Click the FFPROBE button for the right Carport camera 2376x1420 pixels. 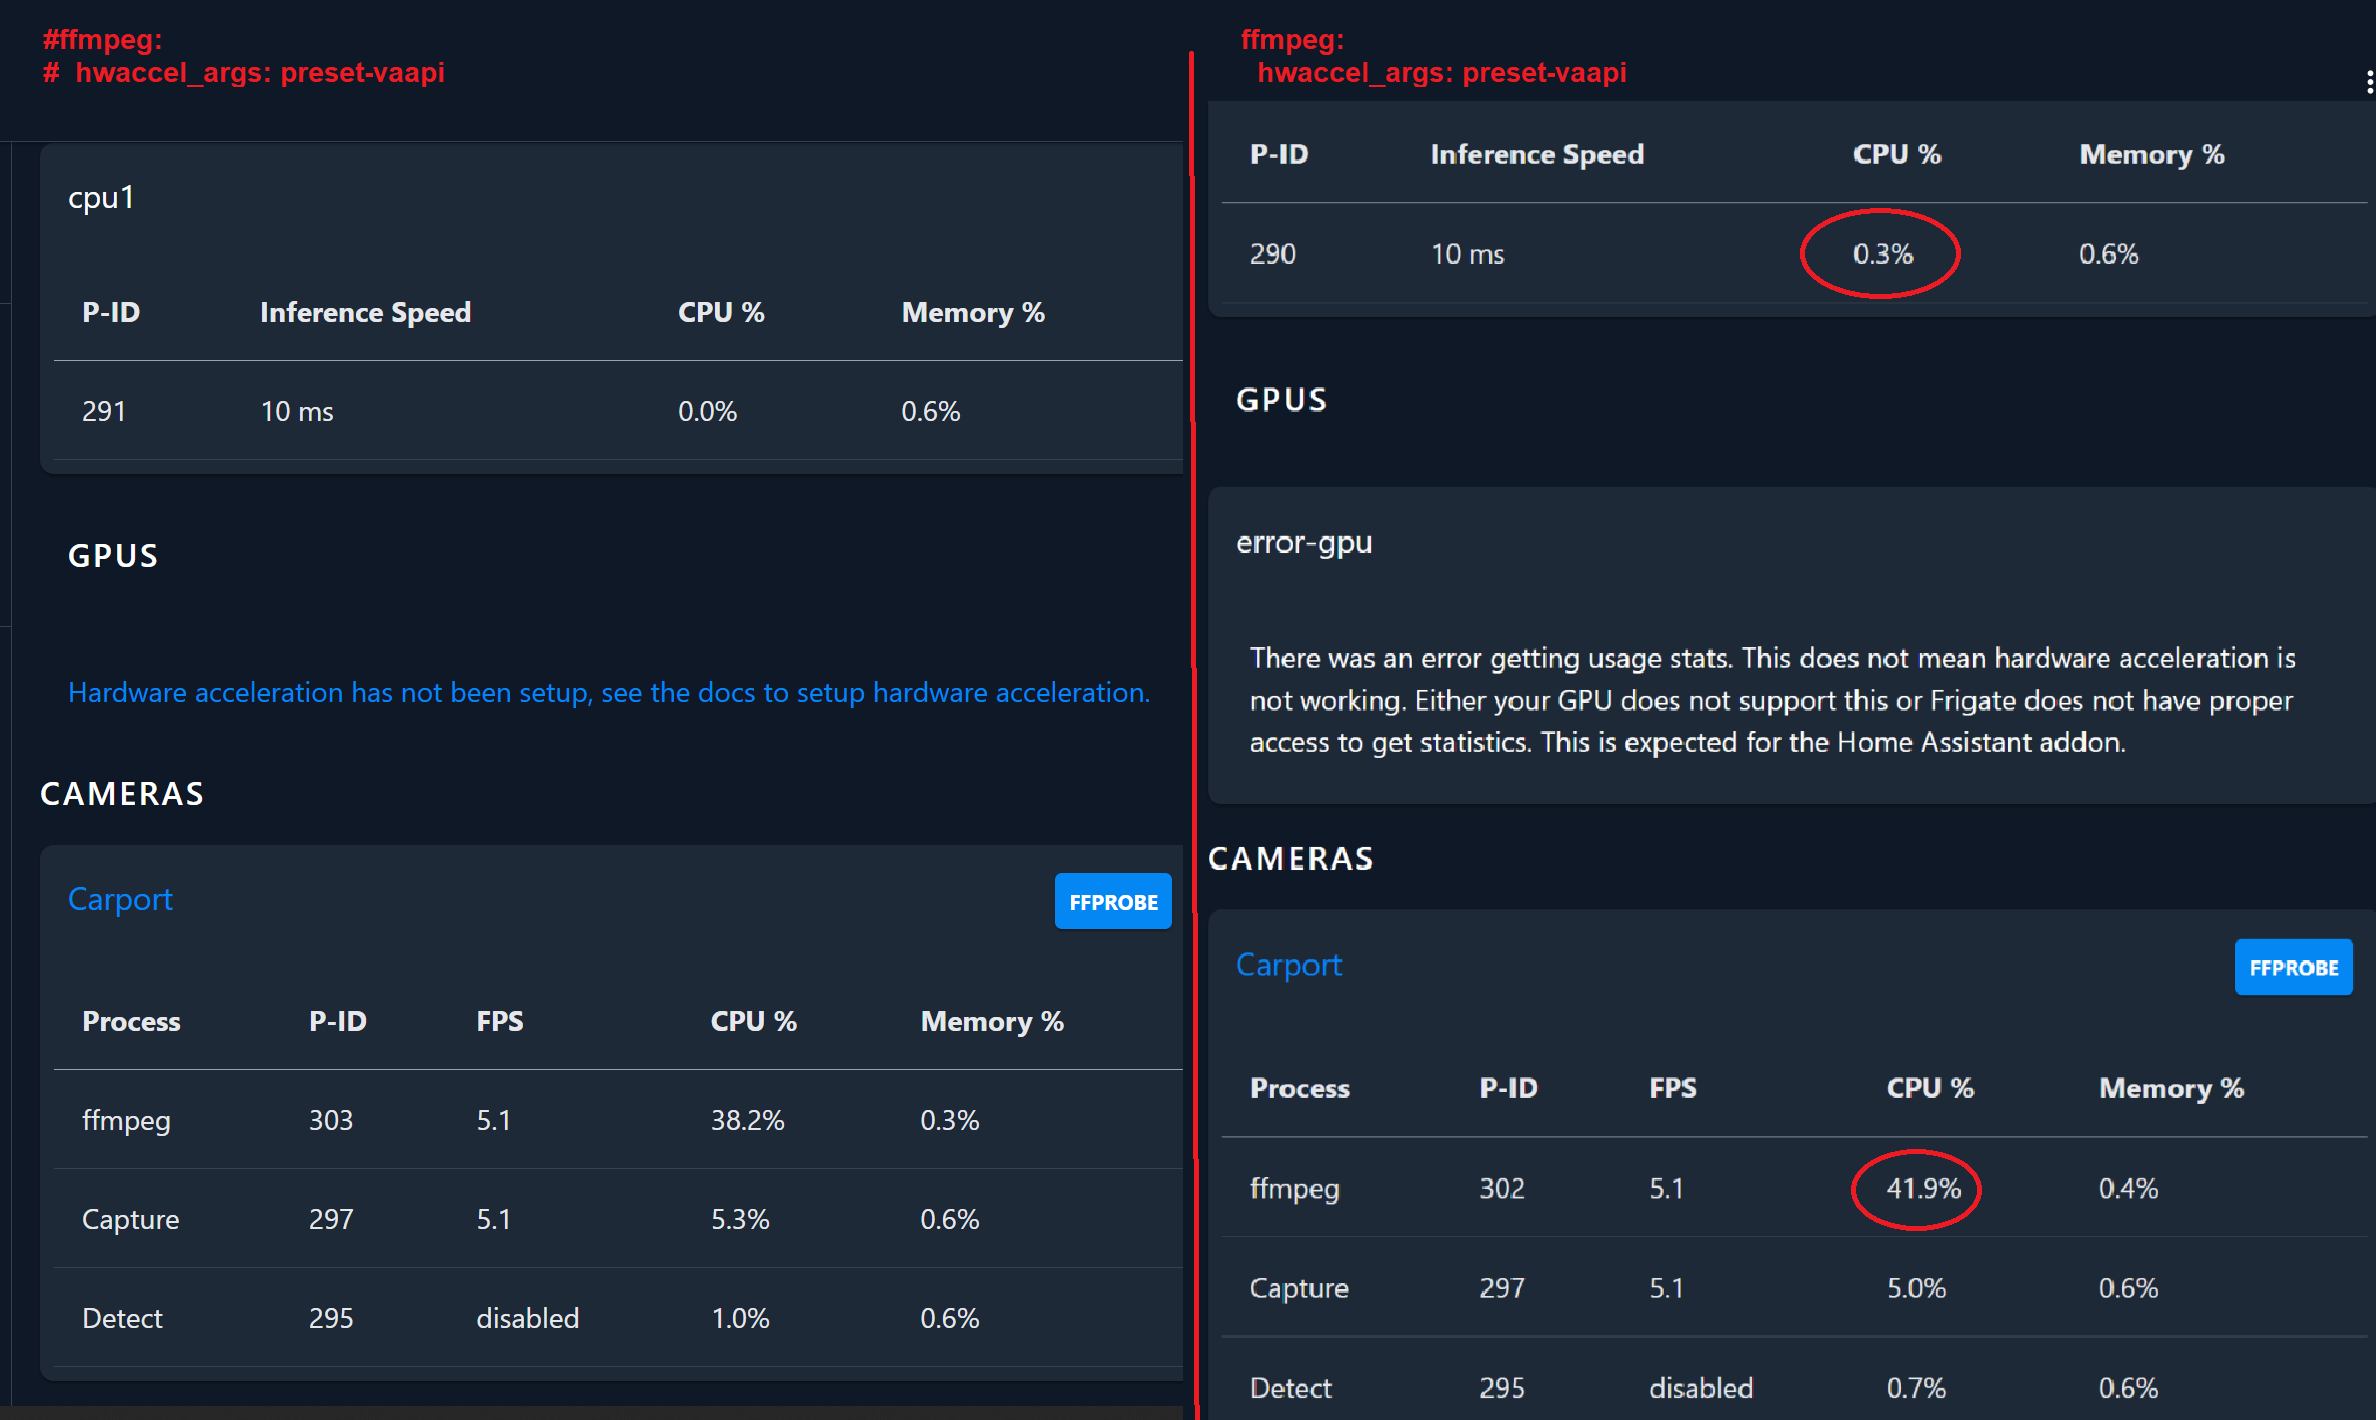pyautogui.click(x=2293, y=967)
